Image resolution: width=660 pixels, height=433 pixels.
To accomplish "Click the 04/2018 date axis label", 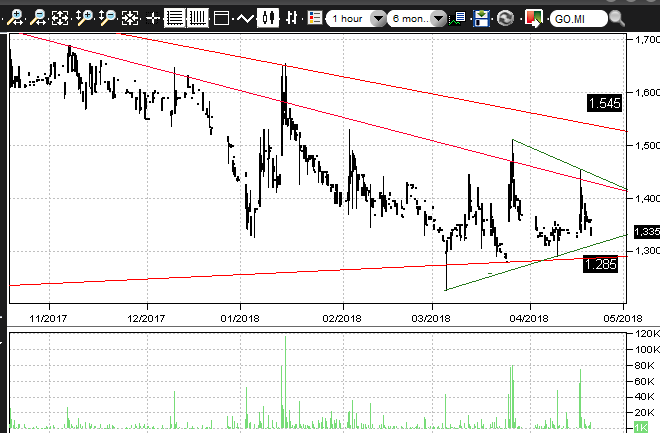I will (x=529, y=319).
